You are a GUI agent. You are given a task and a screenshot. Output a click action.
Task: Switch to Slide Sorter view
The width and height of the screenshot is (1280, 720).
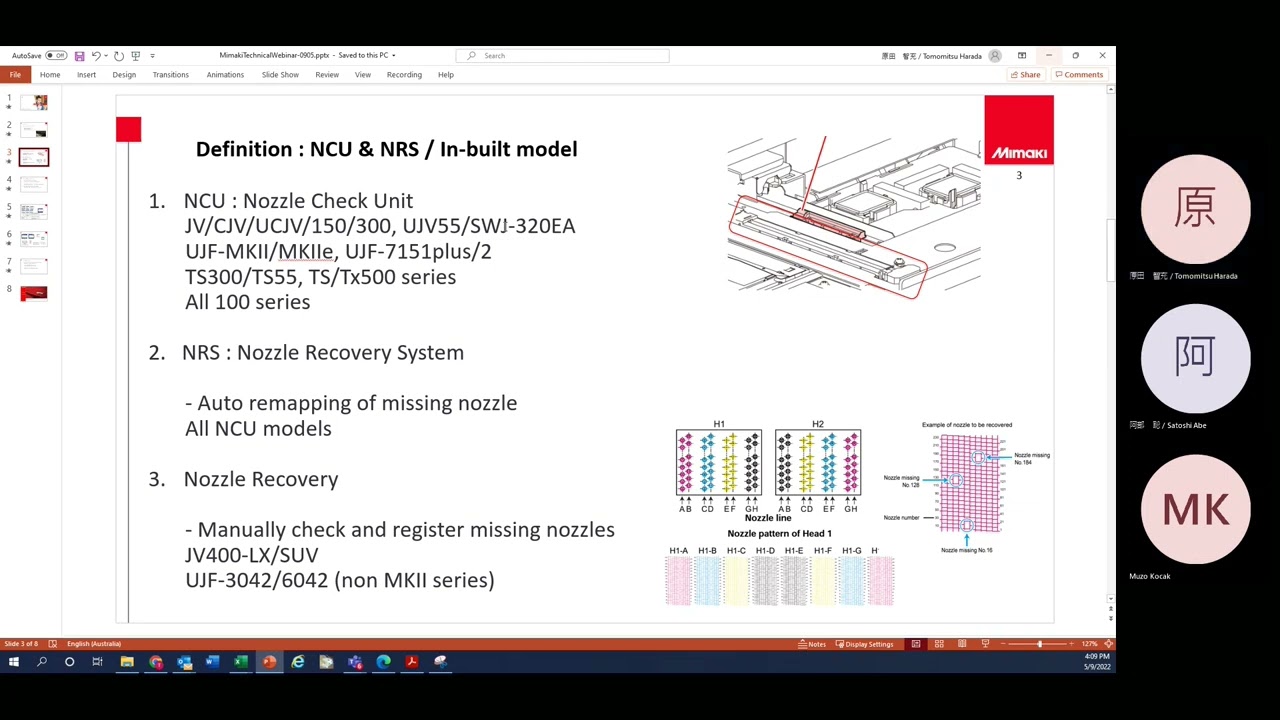(939, 644)
